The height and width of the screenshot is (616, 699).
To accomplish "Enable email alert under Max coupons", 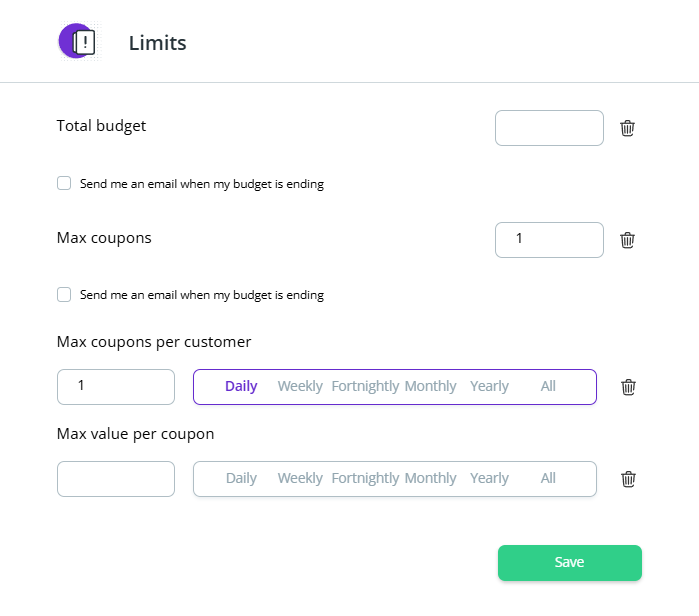I will click(x=64, y=295).
